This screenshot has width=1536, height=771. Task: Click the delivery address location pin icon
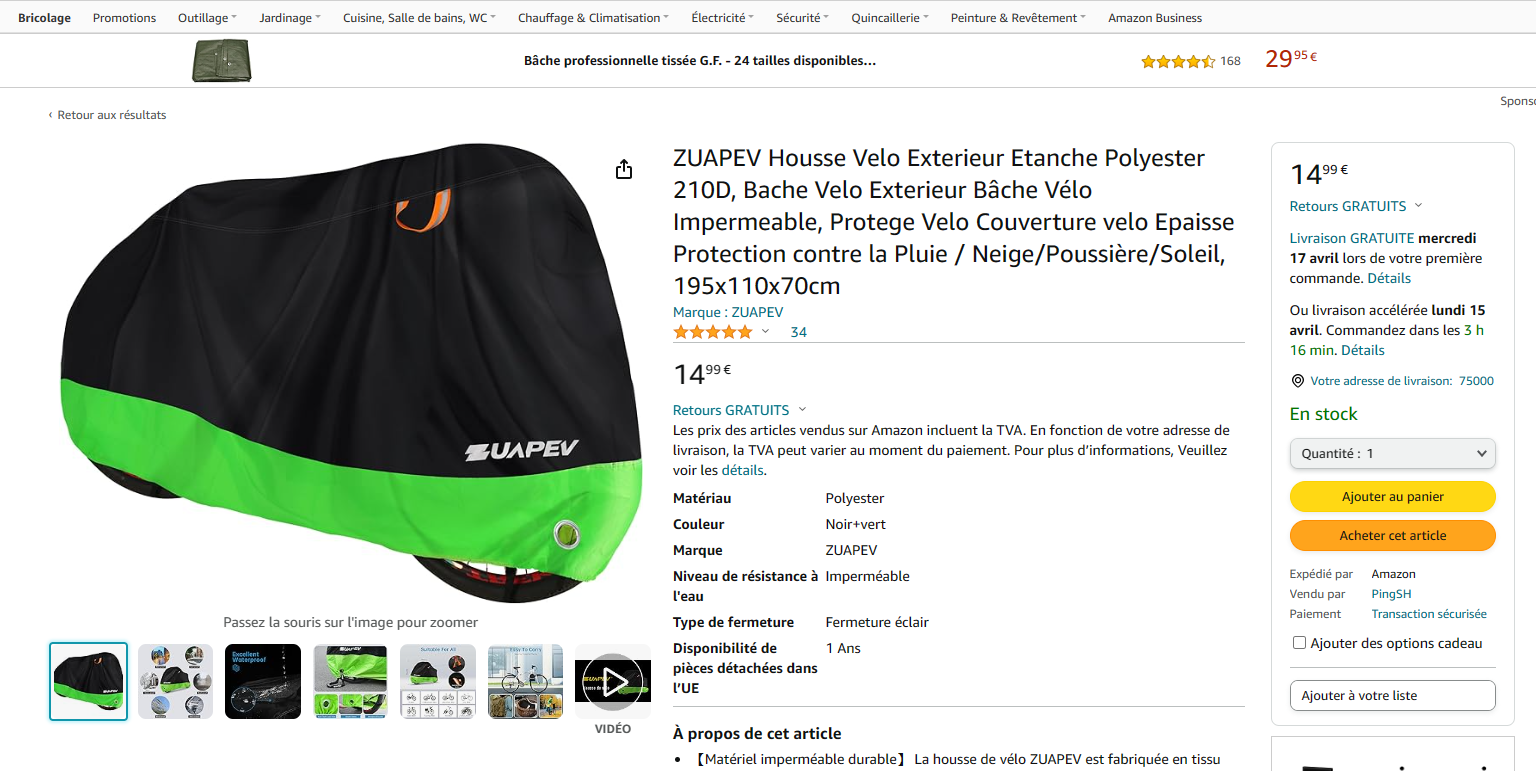pos(1298,381)
